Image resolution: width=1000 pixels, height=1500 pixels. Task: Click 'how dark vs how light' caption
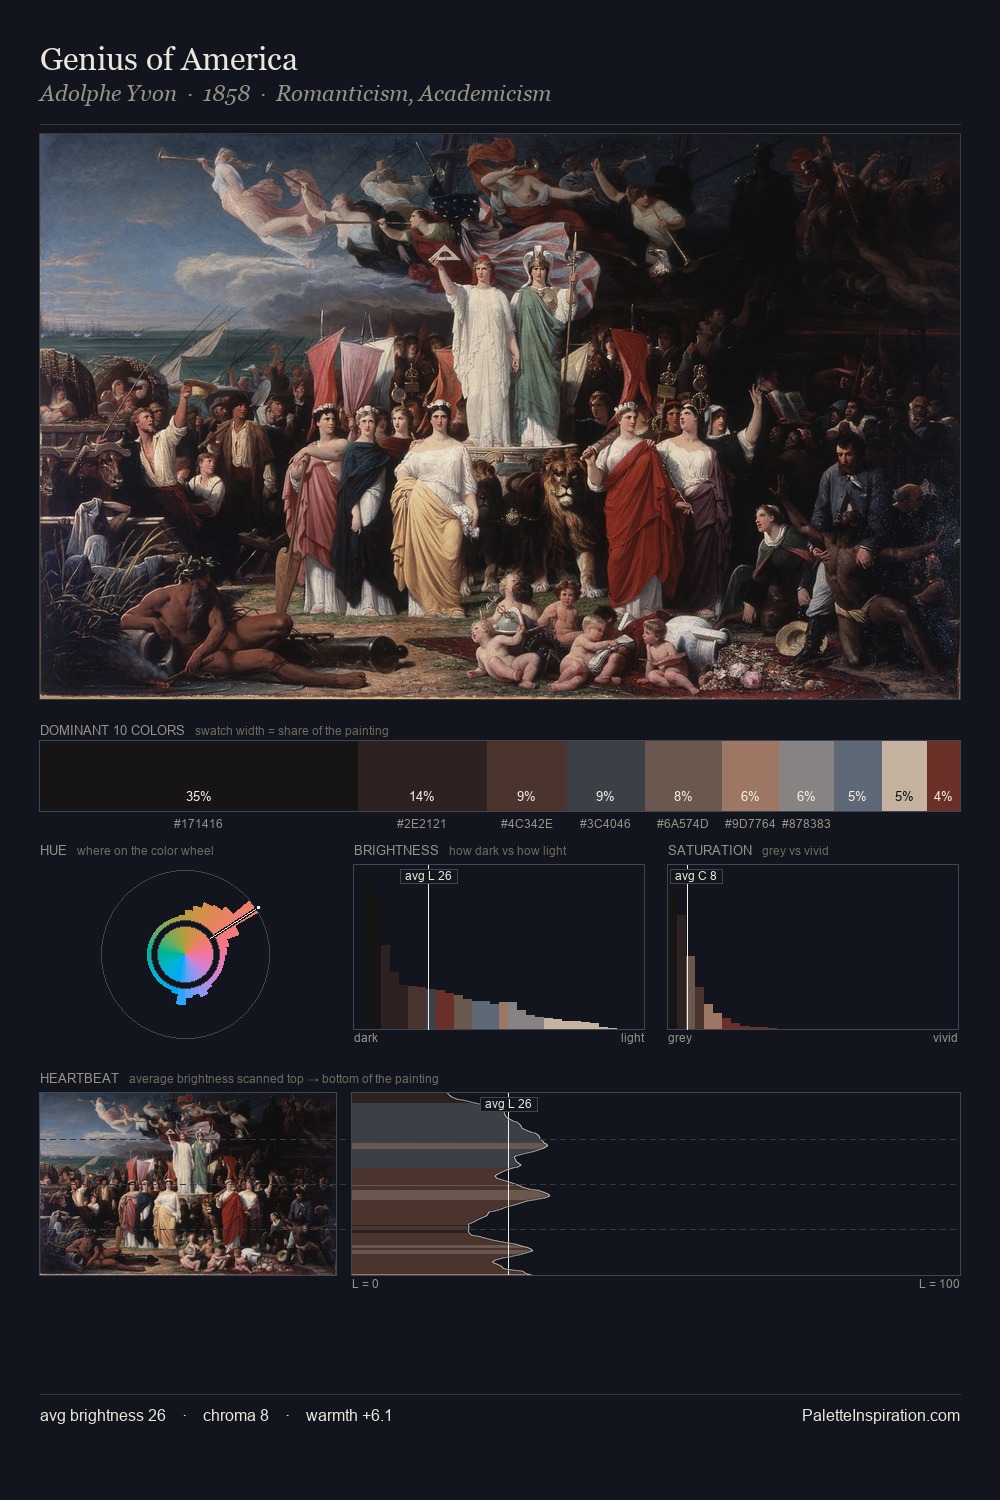(508, 851)
